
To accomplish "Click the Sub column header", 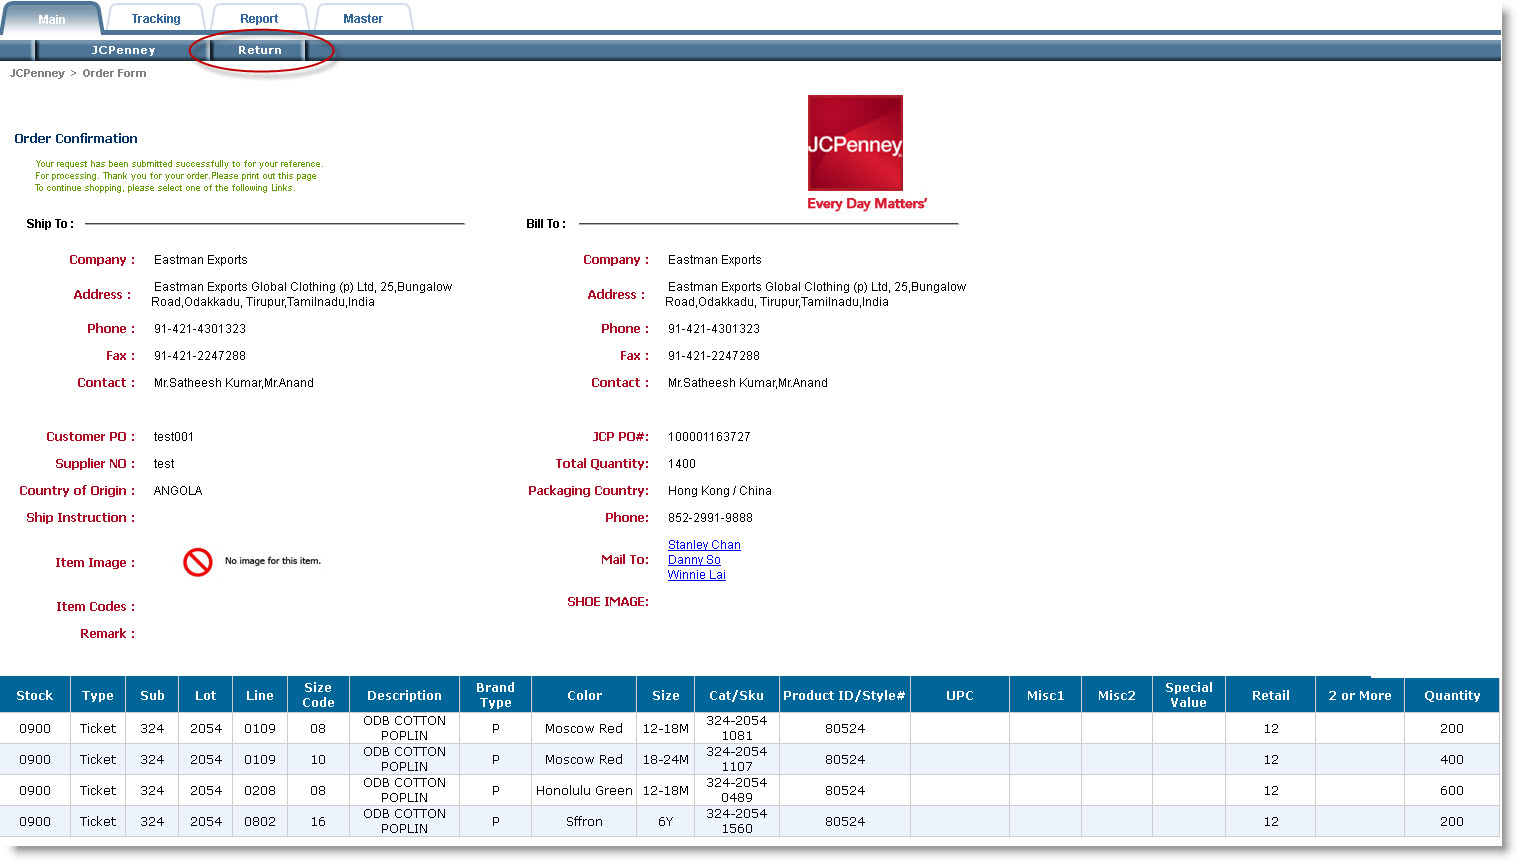I will [152, 696].
